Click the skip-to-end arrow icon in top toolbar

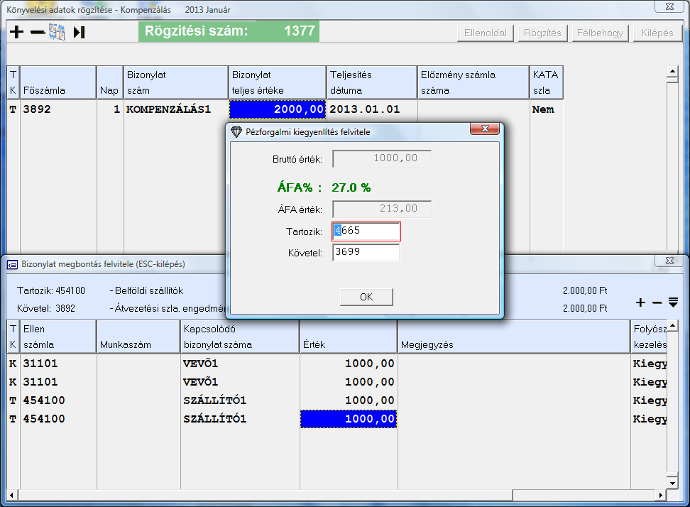(79, 32)
